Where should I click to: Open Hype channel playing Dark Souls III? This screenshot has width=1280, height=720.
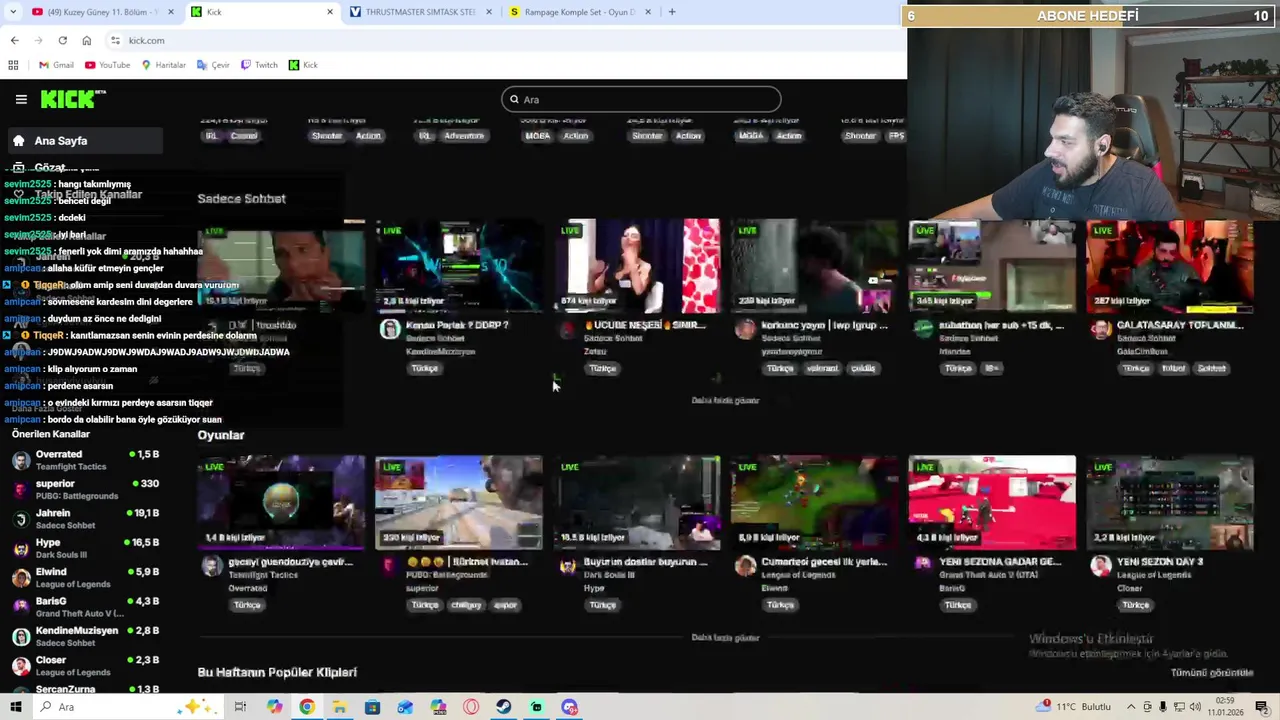tap(85, 548)
